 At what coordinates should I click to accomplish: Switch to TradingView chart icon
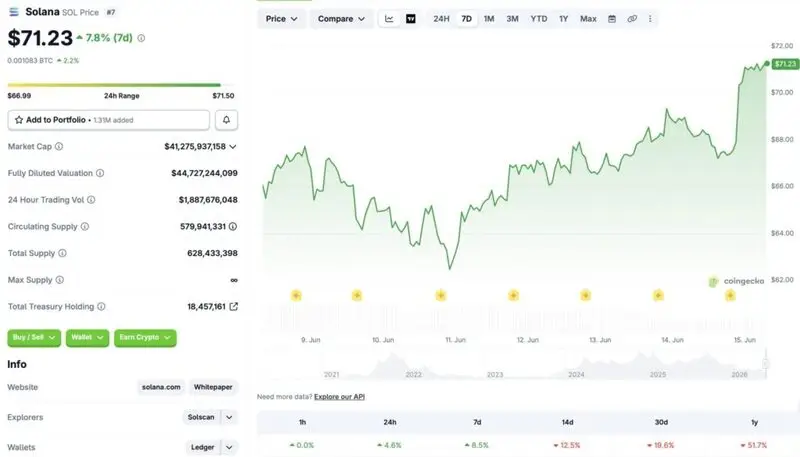click(x=411, y=19)
